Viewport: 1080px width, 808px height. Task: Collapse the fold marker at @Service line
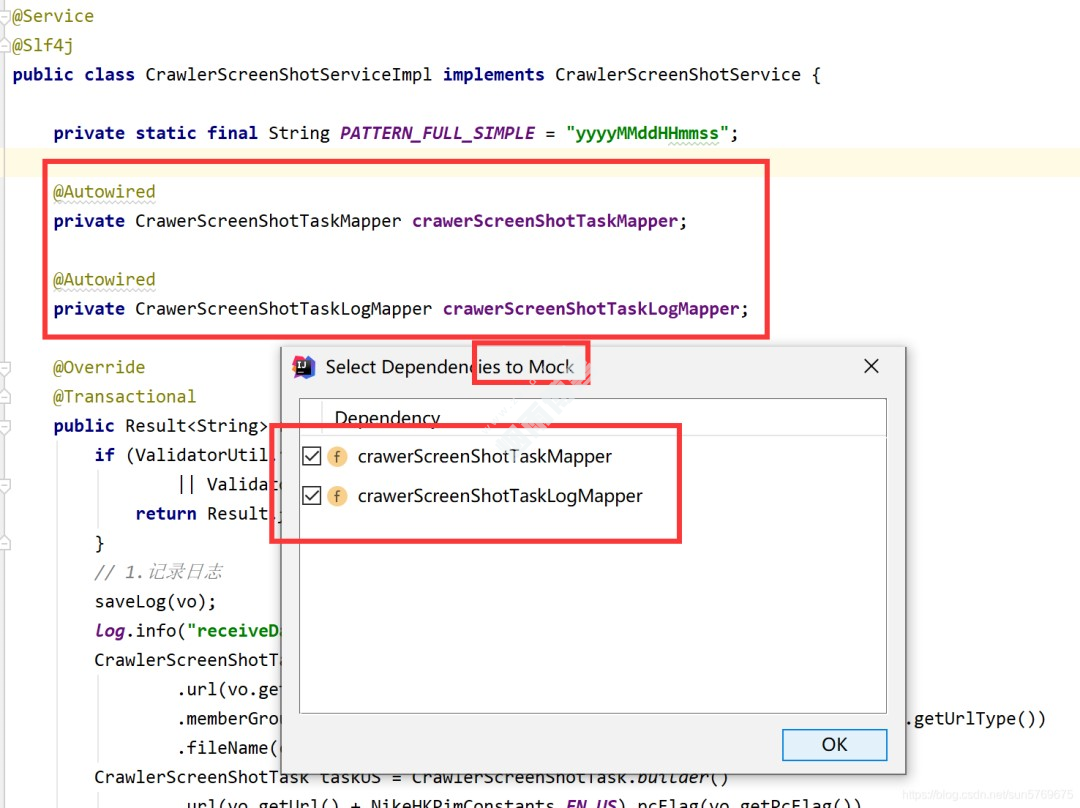coord(5,16)
